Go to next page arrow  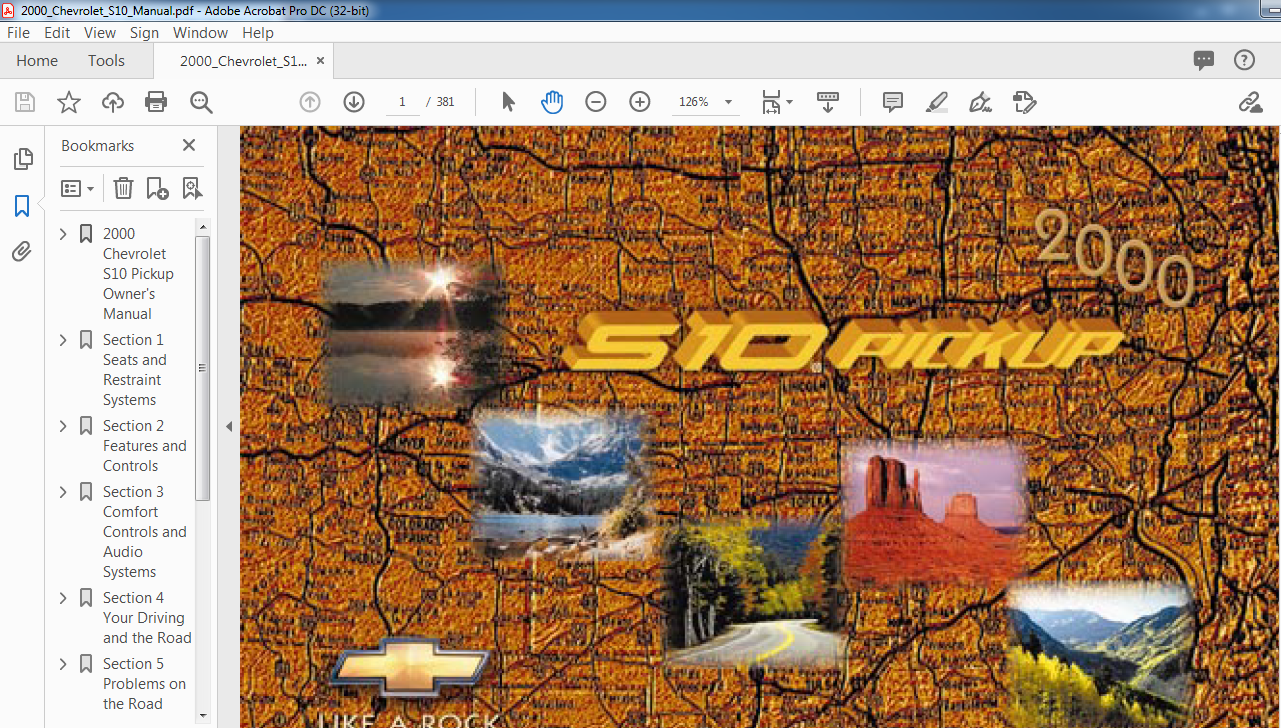coord(354,102)
